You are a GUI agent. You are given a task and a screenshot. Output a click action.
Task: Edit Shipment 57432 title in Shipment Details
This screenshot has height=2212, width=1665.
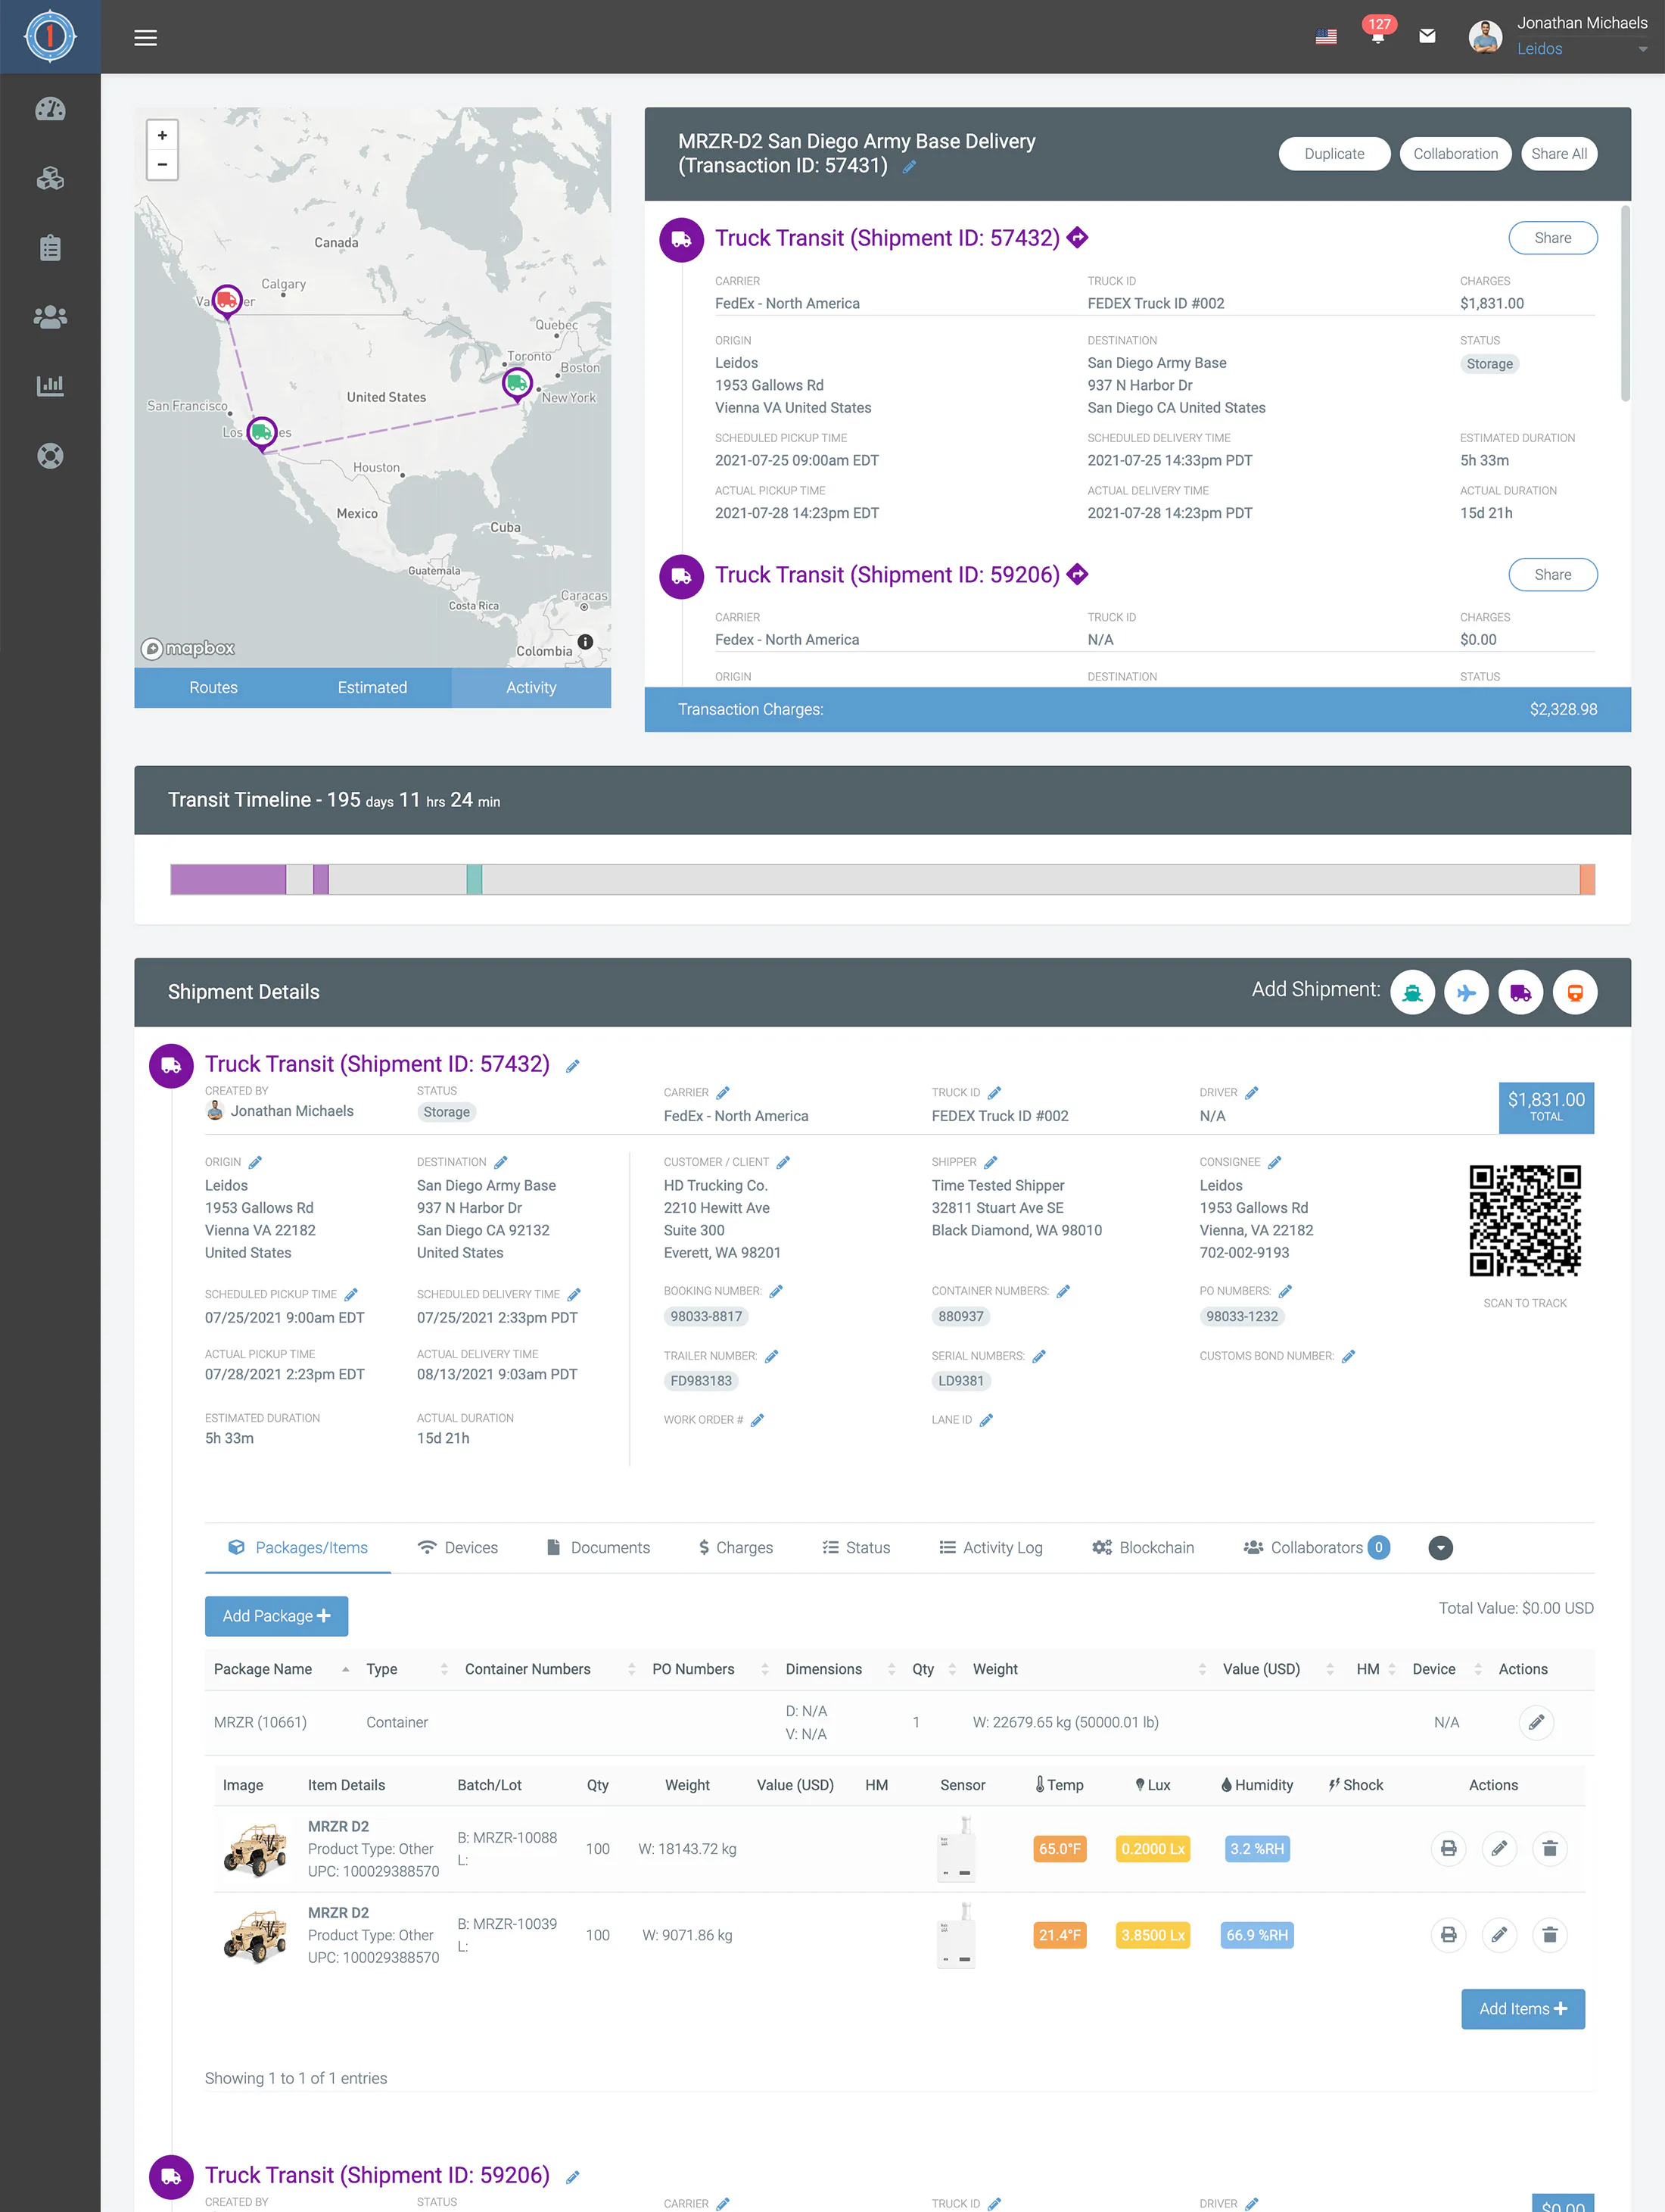[573, 1066]
